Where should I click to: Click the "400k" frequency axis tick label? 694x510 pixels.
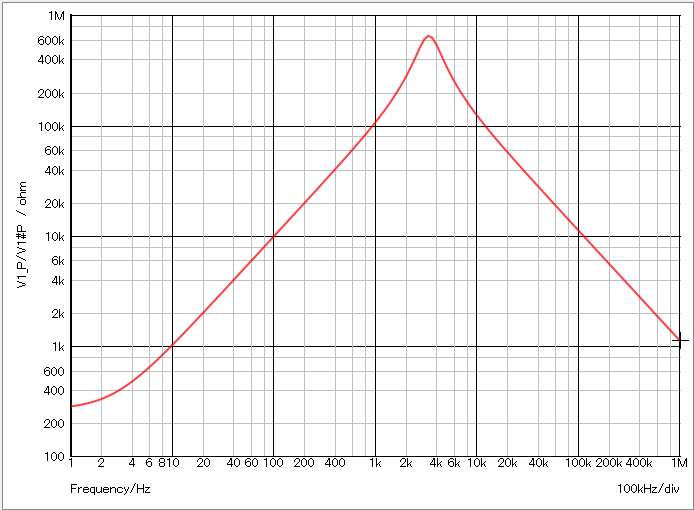tap(639, 463)
